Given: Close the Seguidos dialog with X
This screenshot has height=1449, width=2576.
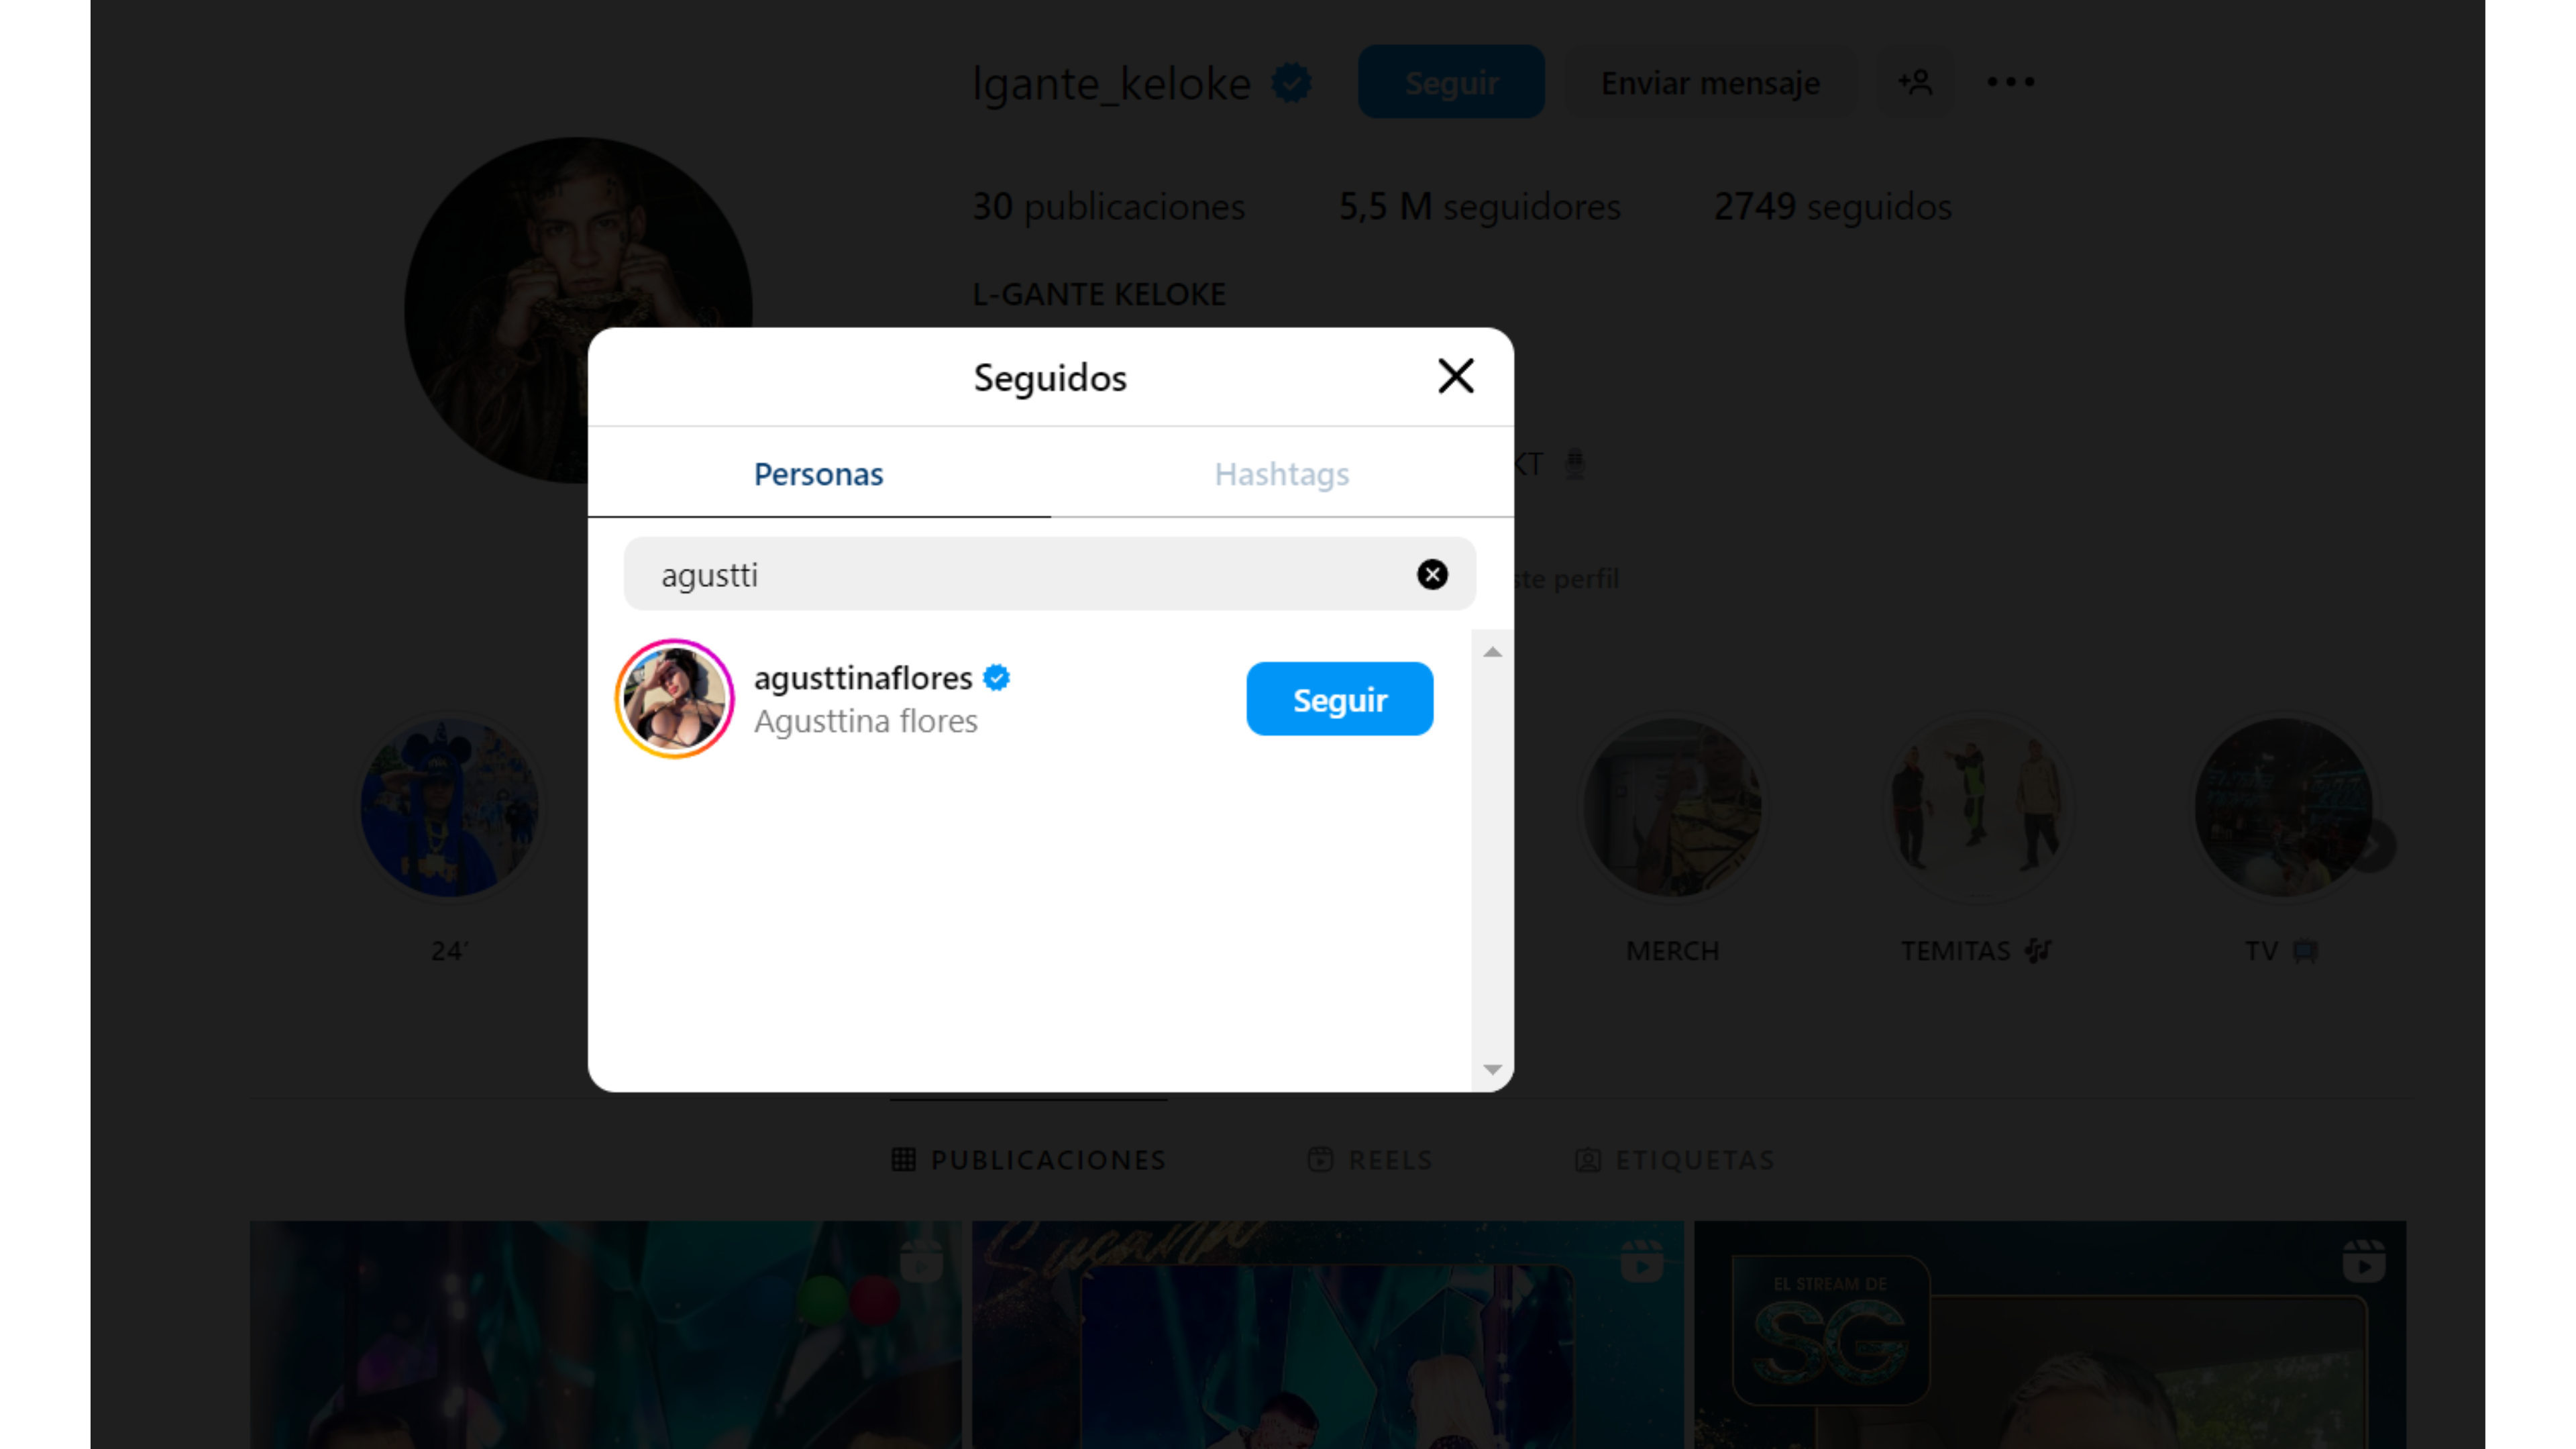Looking at the screenshot, I should tap(1455, 377).
